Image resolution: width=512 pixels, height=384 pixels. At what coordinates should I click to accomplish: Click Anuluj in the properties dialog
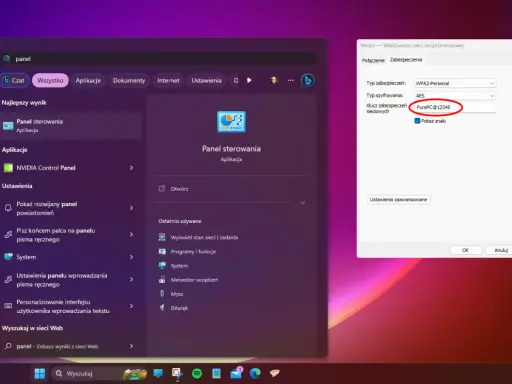click(499, 250)
